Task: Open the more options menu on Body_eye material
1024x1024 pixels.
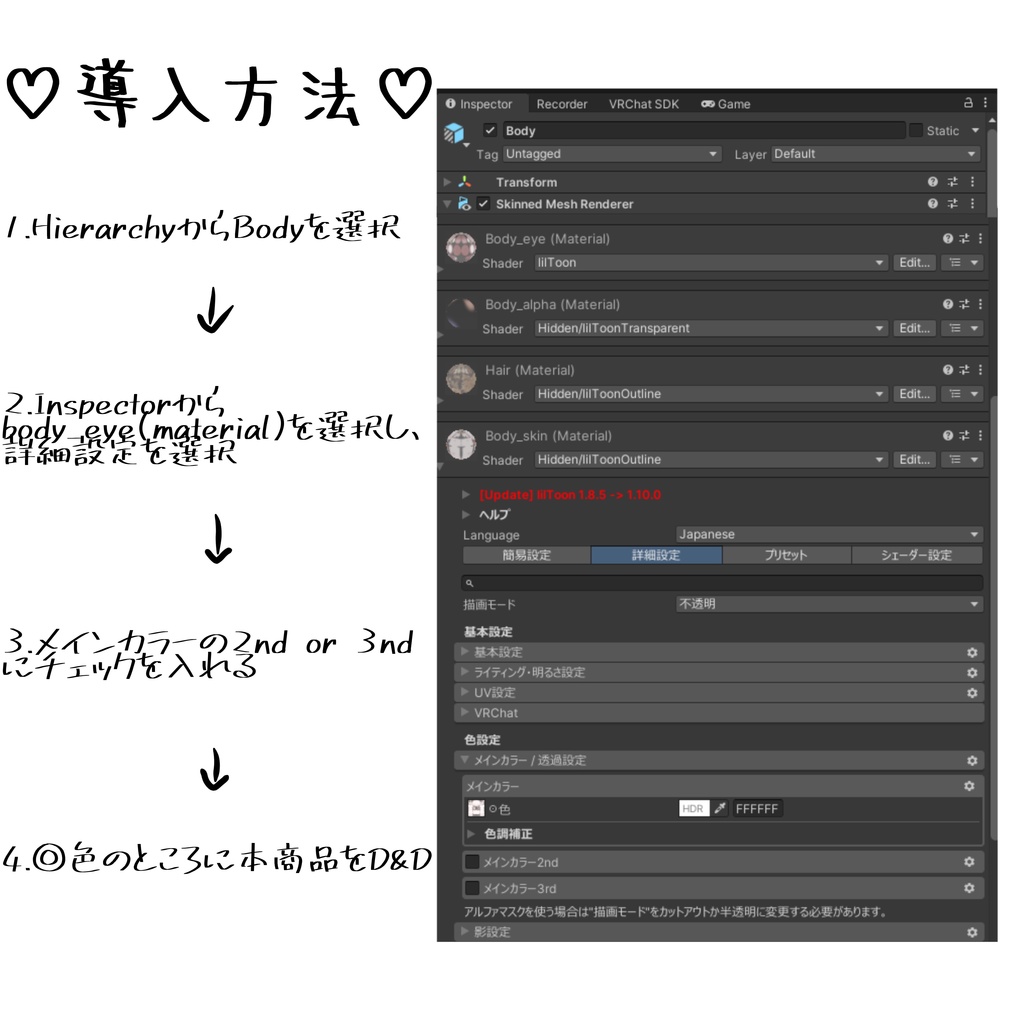Action: coord(979,239)
